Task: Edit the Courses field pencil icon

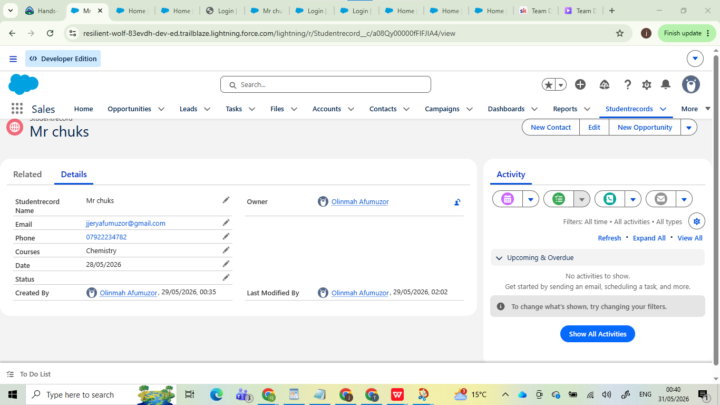Action: (x=226, y=250)
